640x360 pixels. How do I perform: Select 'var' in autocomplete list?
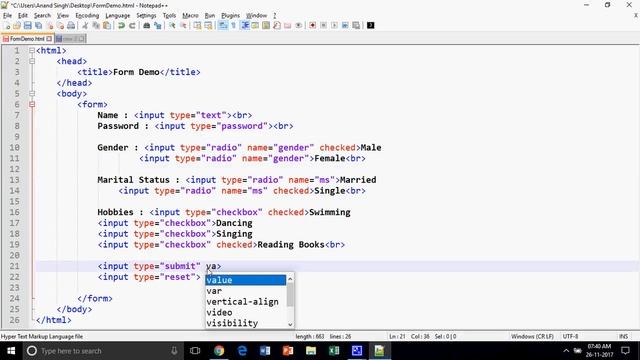pyautogui.click(x=246, y=291)
